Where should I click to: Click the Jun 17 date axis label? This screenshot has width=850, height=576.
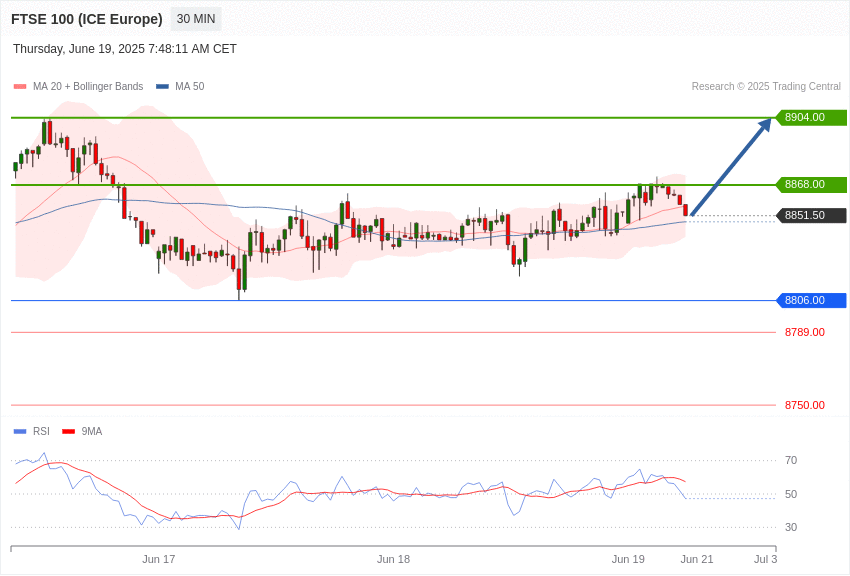click(159, 559)
